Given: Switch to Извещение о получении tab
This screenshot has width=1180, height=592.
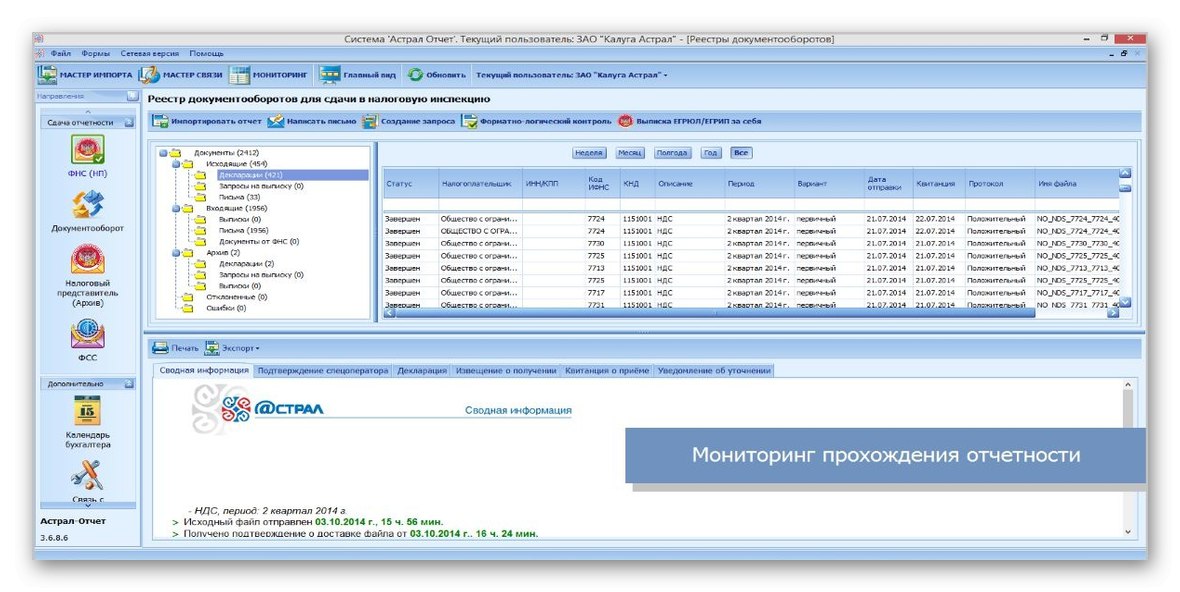Looking at the screenshot, I should (506, 371).
